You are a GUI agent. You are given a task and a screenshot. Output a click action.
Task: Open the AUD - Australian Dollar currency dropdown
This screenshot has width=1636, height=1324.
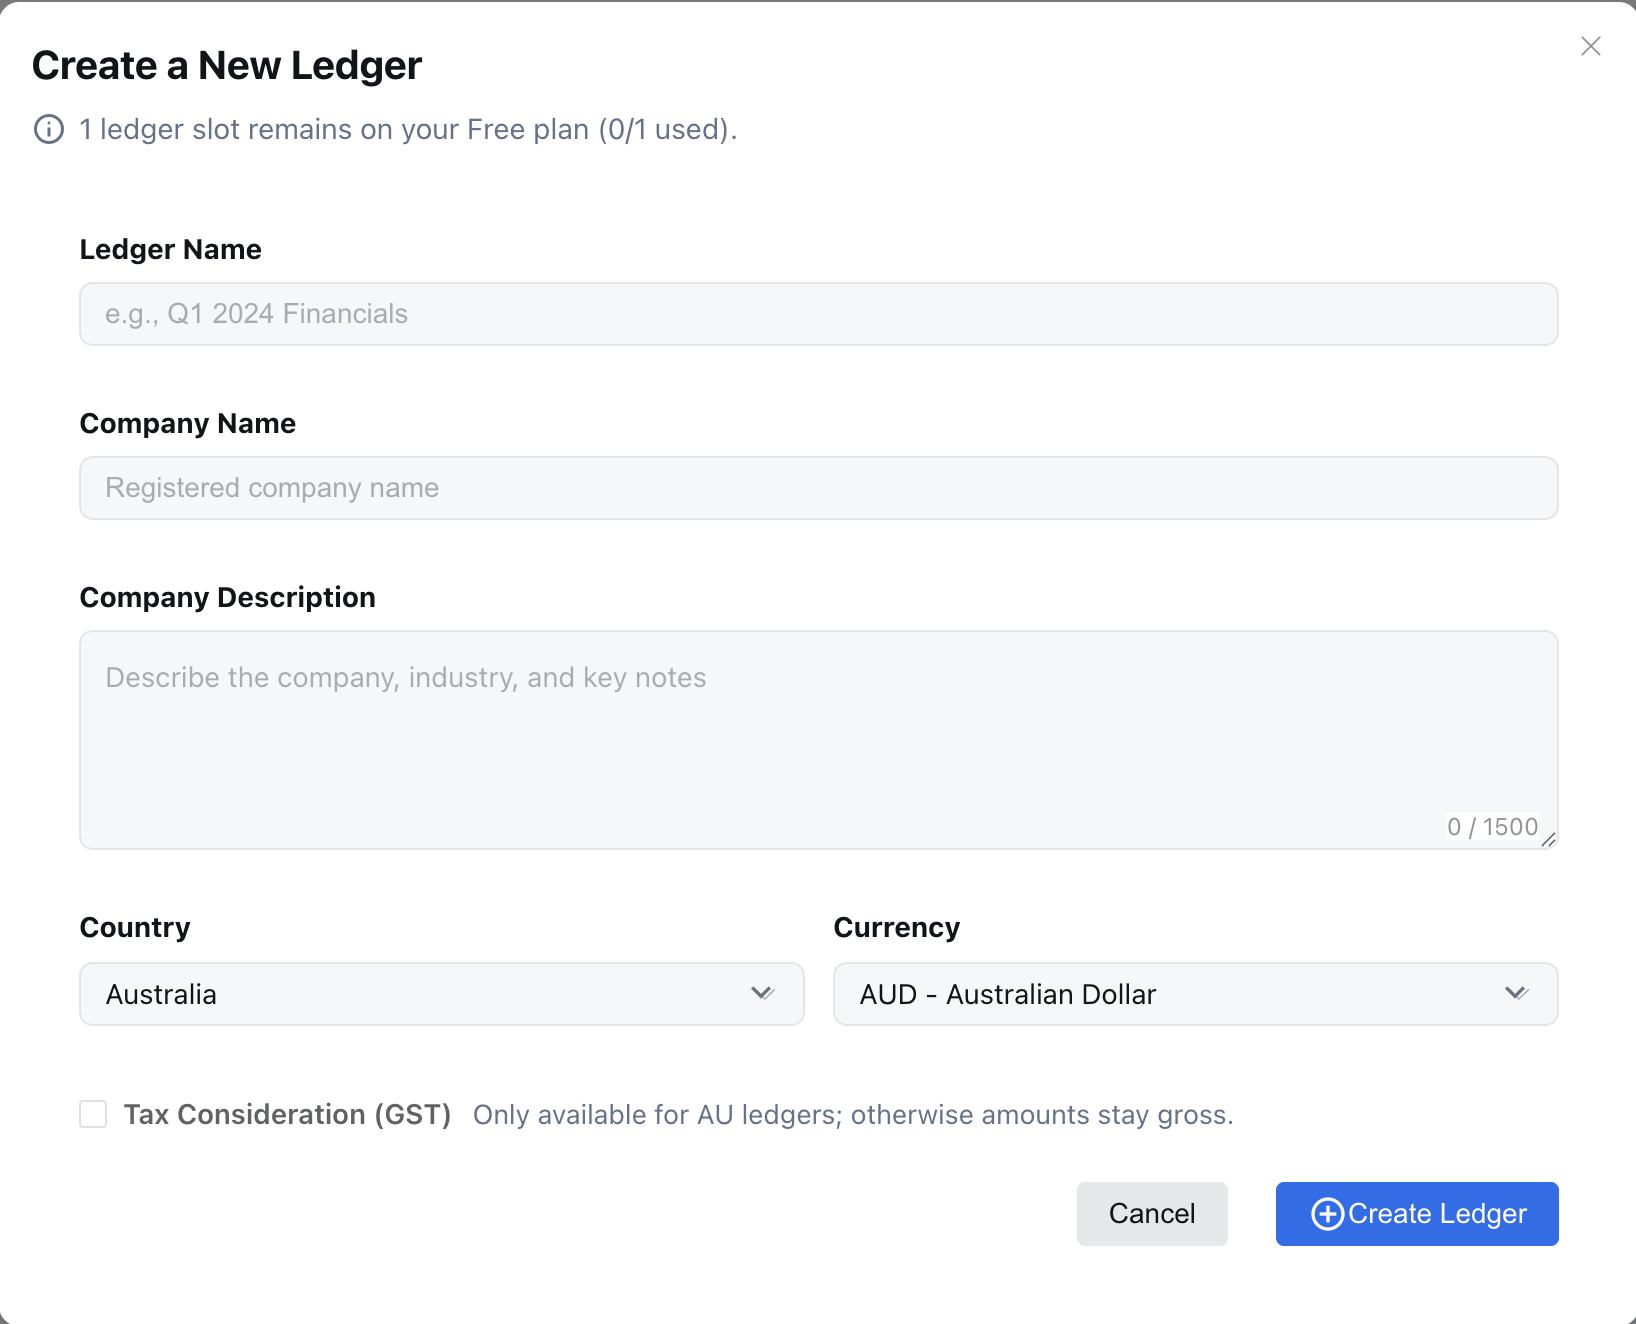tap(1195, 993)
